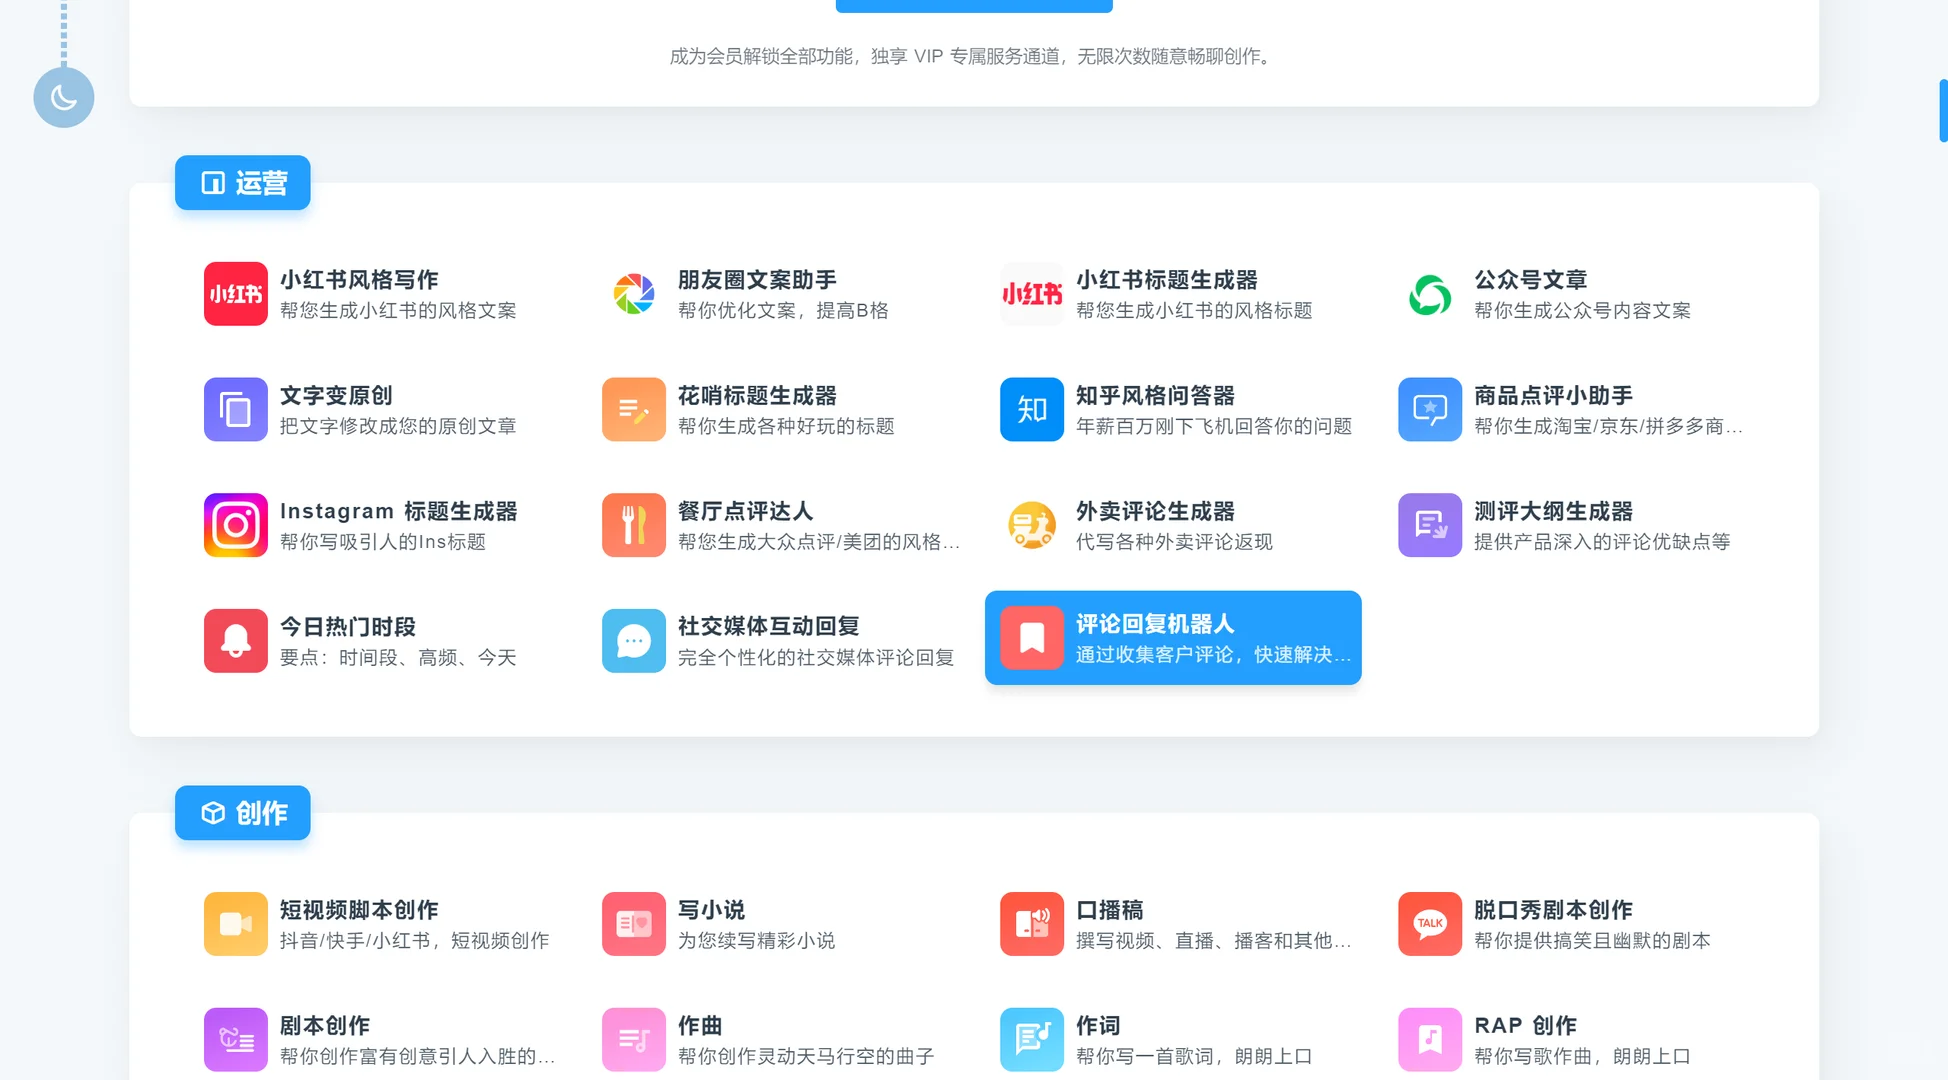1948x1080 pixels.
Task: Click the 今日热门时段 bell icon
Action: (235, 640)
